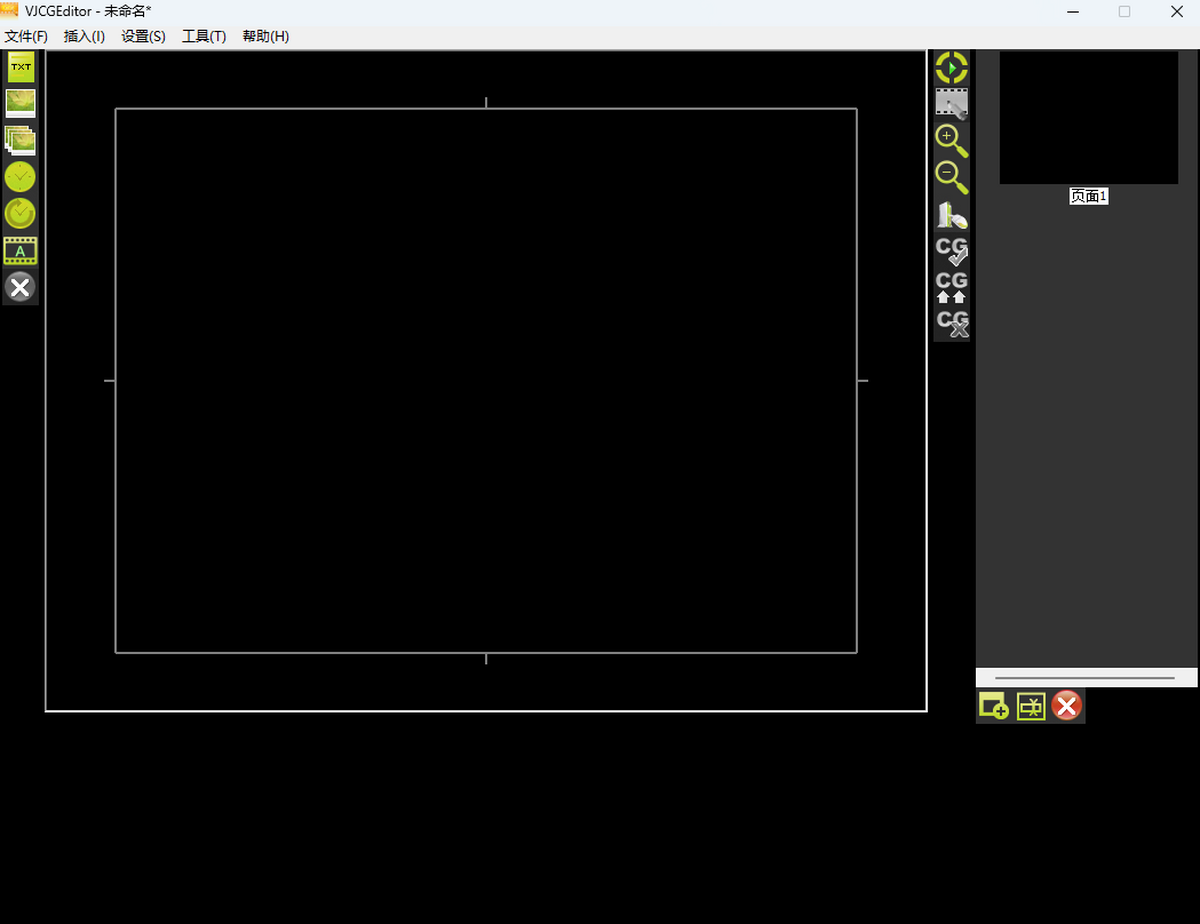The height and width of the screenshot is (924, 1200).
Task: Add a clock element with plain clock icon
Action: (20, 177)
